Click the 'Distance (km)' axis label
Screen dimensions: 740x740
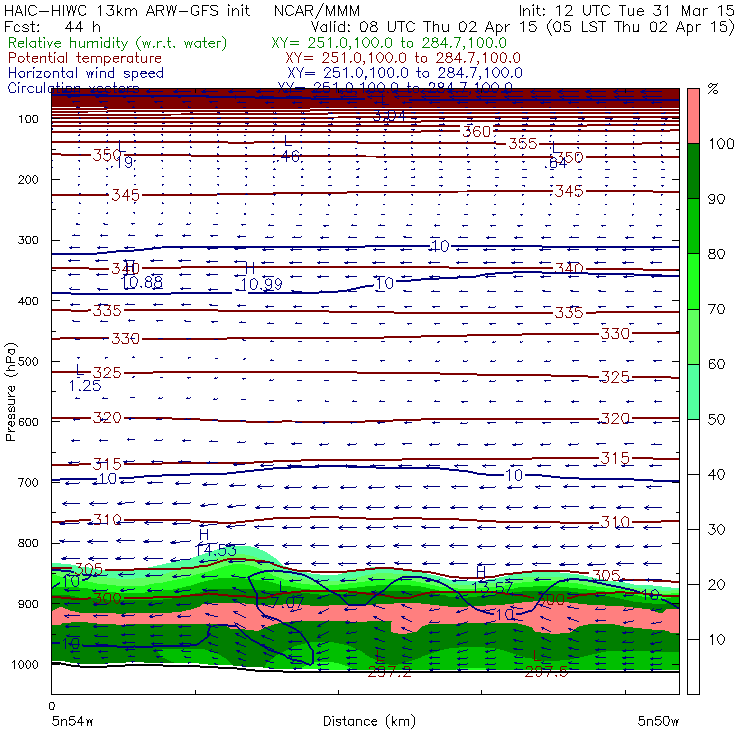369,721
